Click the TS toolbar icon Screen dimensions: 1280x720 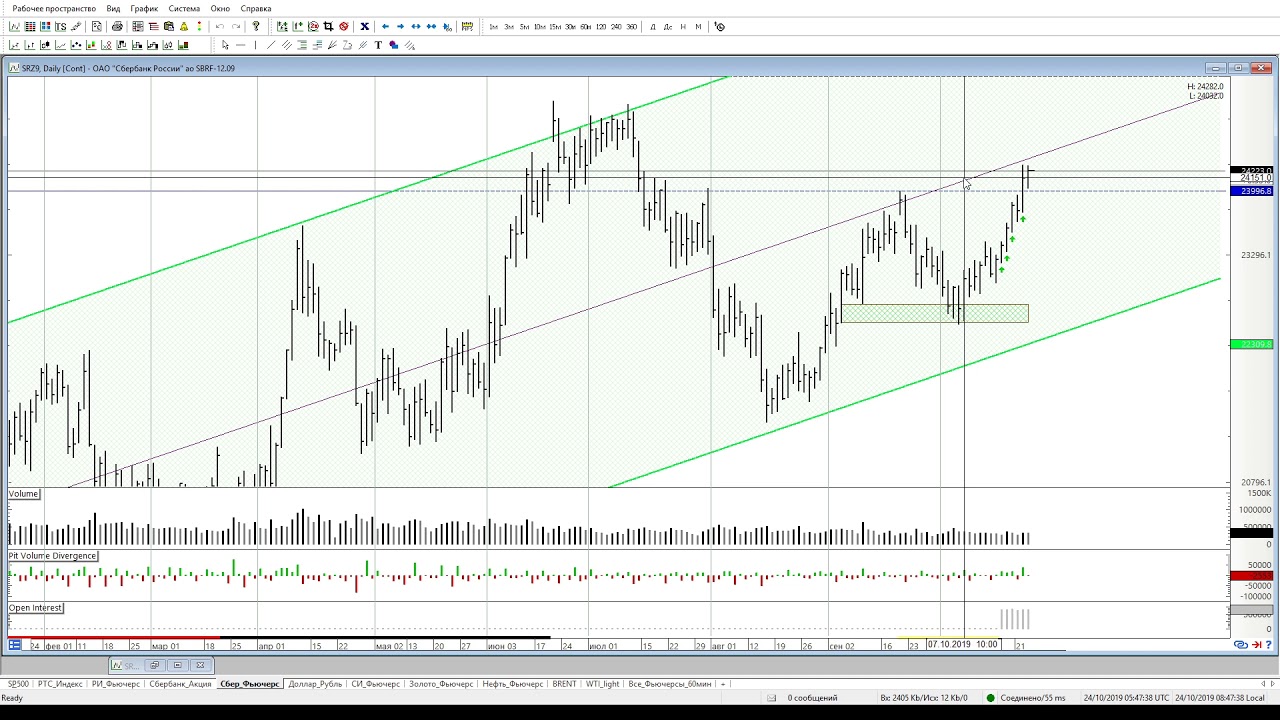pos(60,26)
